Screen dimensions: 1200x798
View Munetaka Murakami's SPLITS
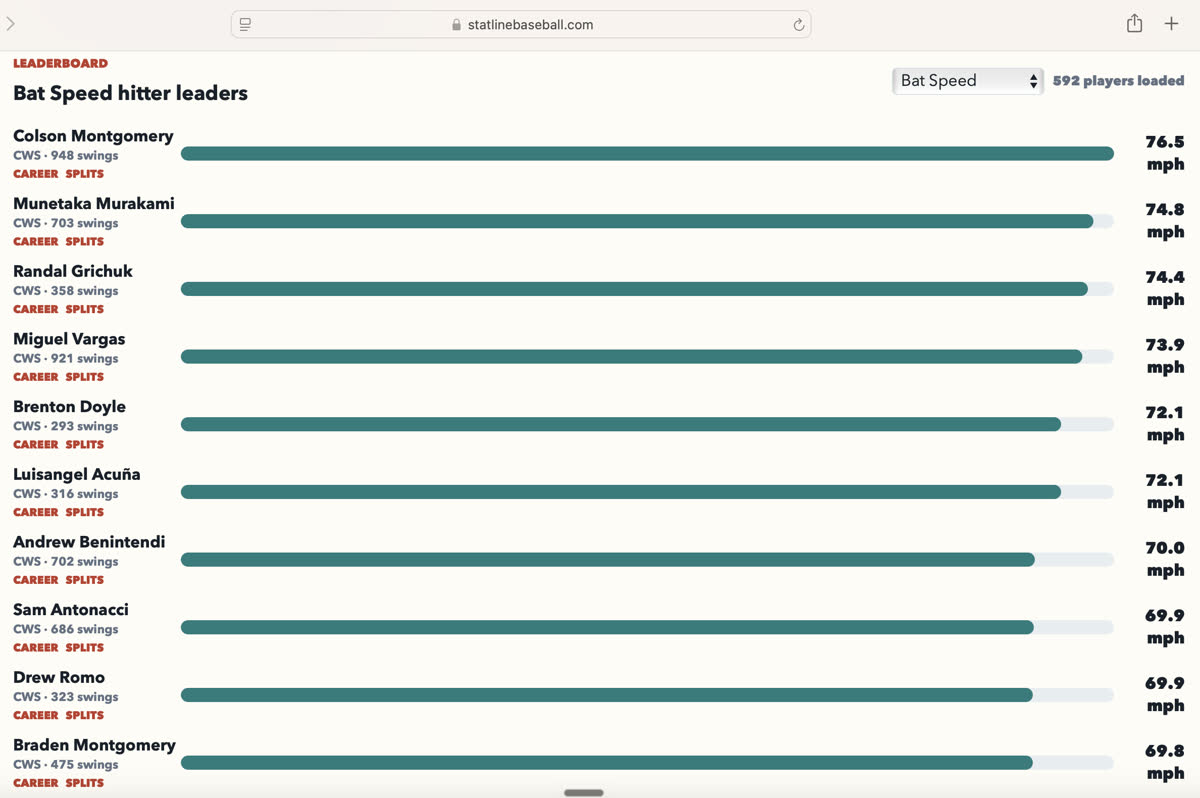[x=85, y=242]
